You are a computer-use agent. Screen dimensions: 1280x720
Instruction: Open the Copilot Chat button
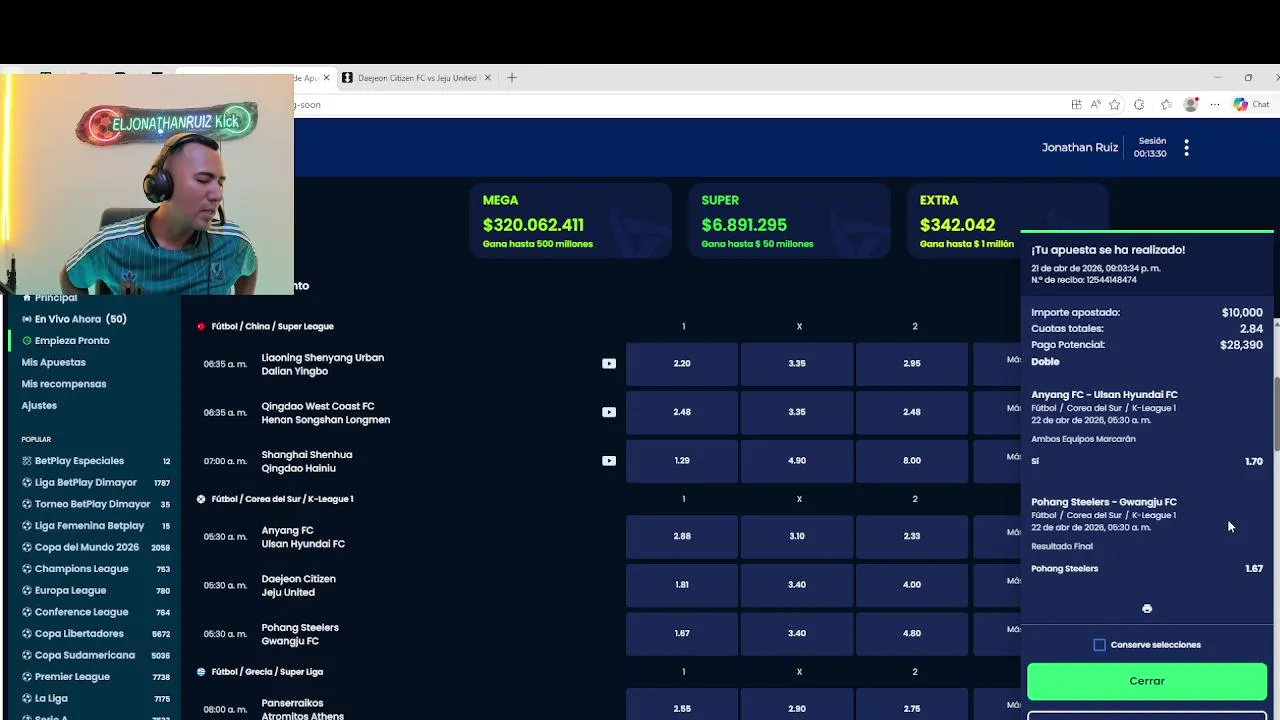[x=1251, y=104]
